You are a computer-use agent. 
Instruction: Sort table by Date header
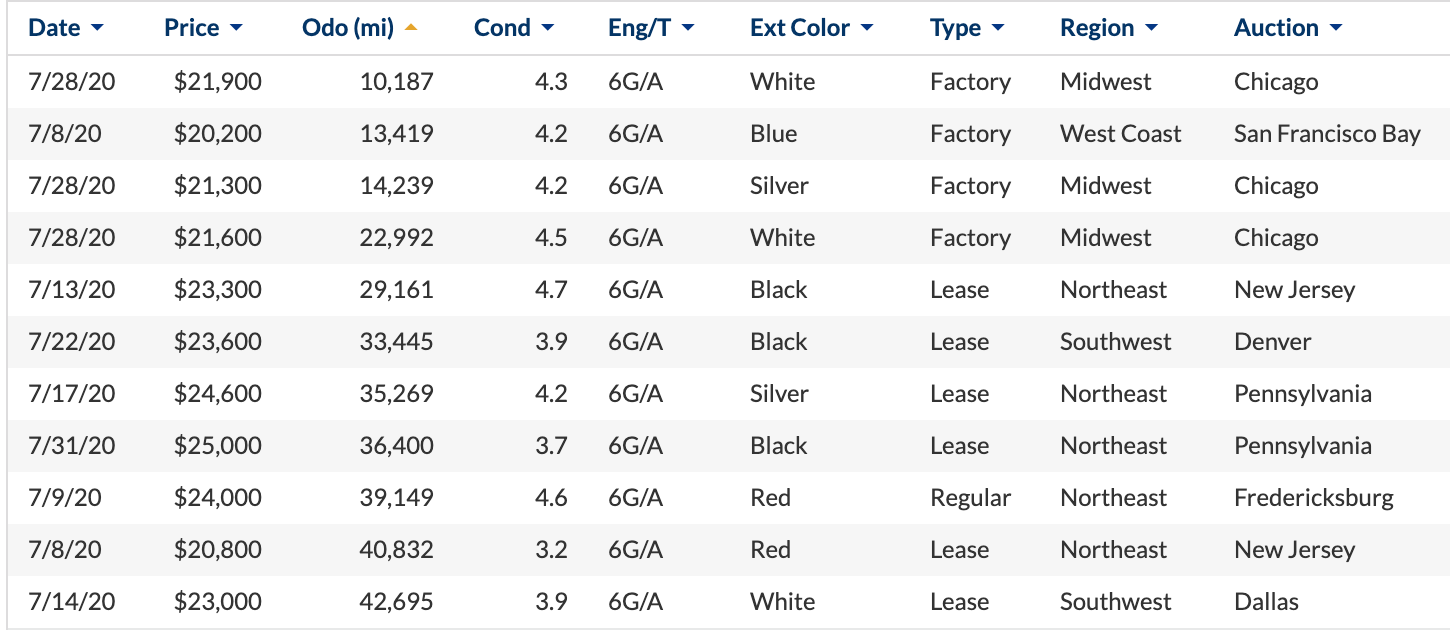[54, 28]
